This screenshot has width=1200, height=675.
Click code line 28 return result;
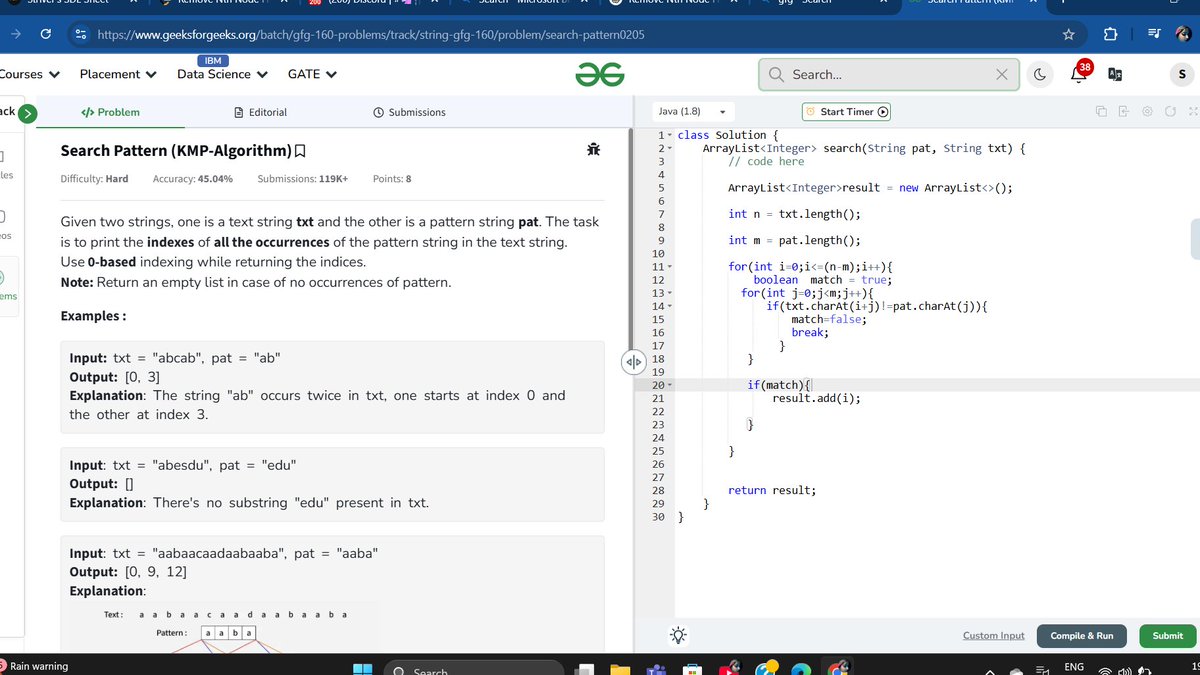point(772,490)
